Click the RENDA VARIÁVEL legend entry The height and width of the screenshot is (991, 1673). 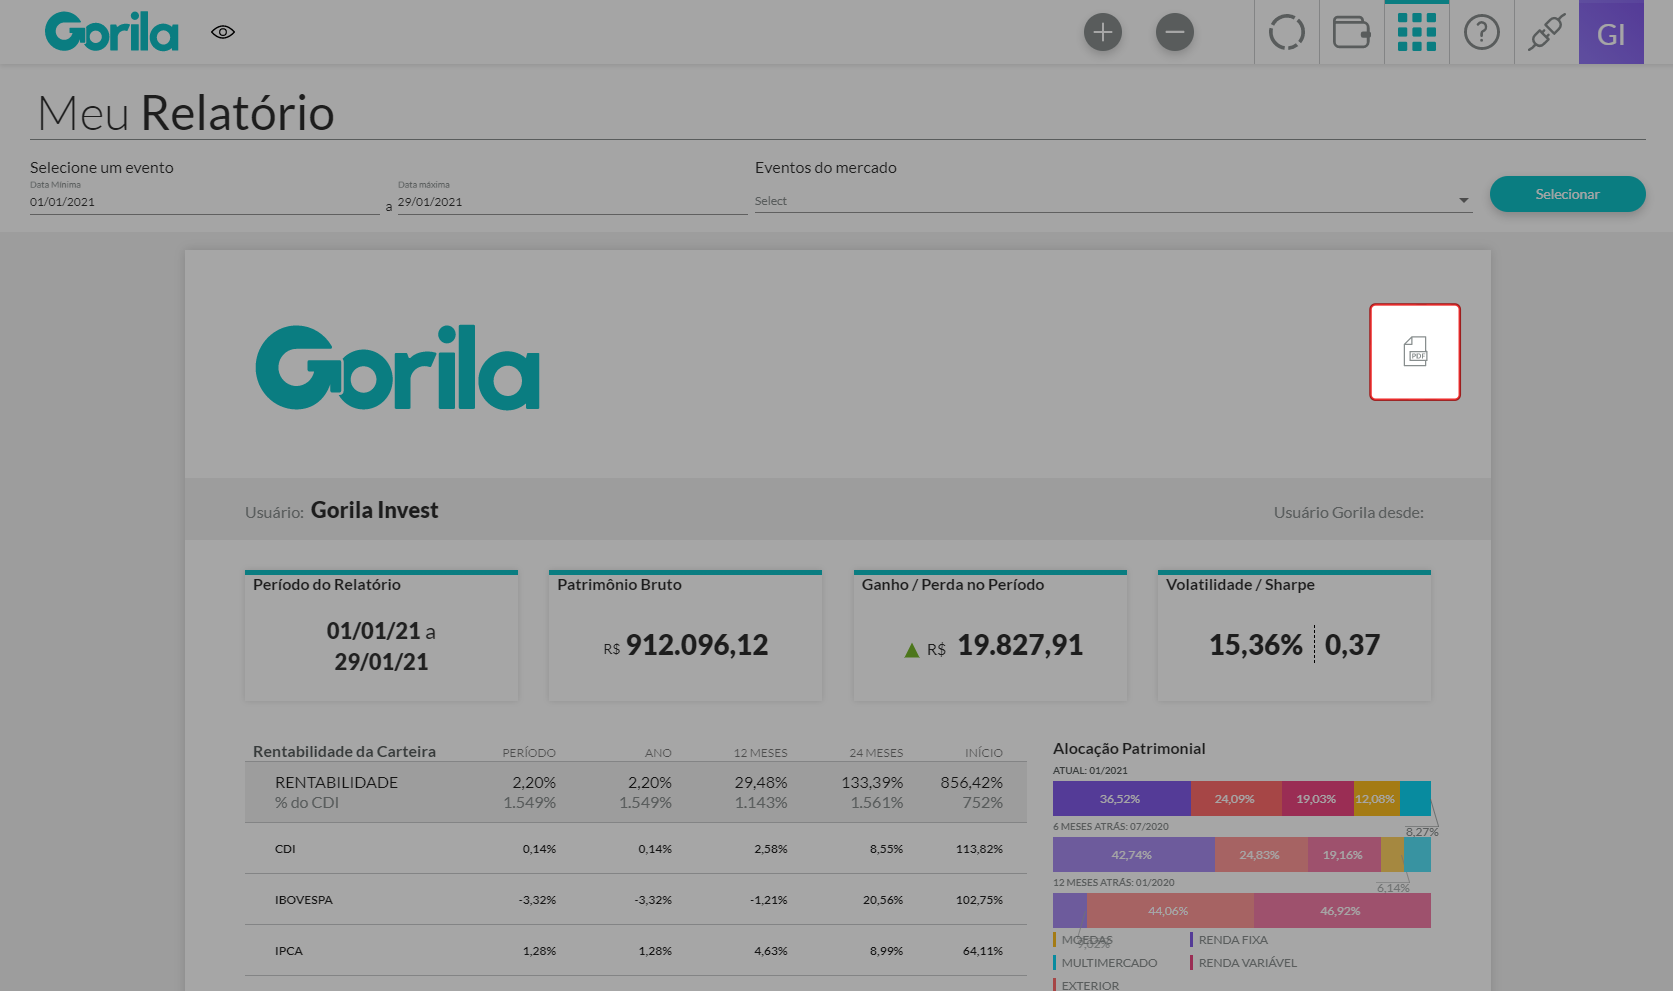pyautogui.click(x=1243, y=963)
